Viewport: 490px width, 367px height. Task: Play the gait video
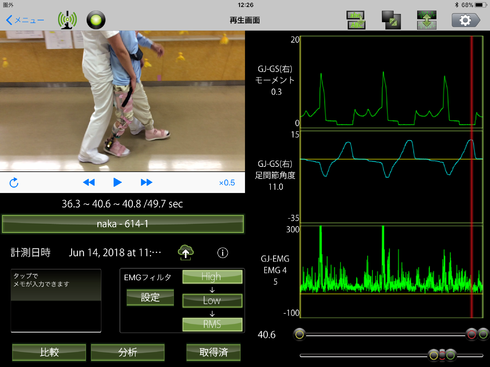117,182
